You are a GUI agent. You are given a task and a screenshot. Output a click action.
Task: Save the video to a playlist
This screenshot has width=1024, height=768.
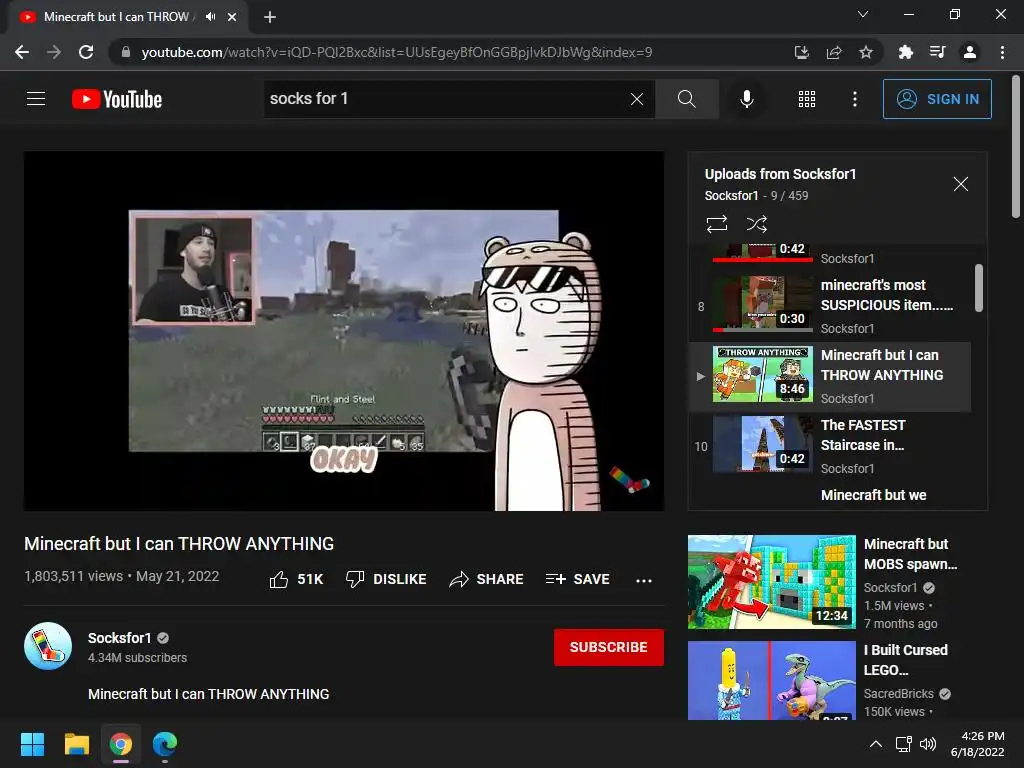577,579
